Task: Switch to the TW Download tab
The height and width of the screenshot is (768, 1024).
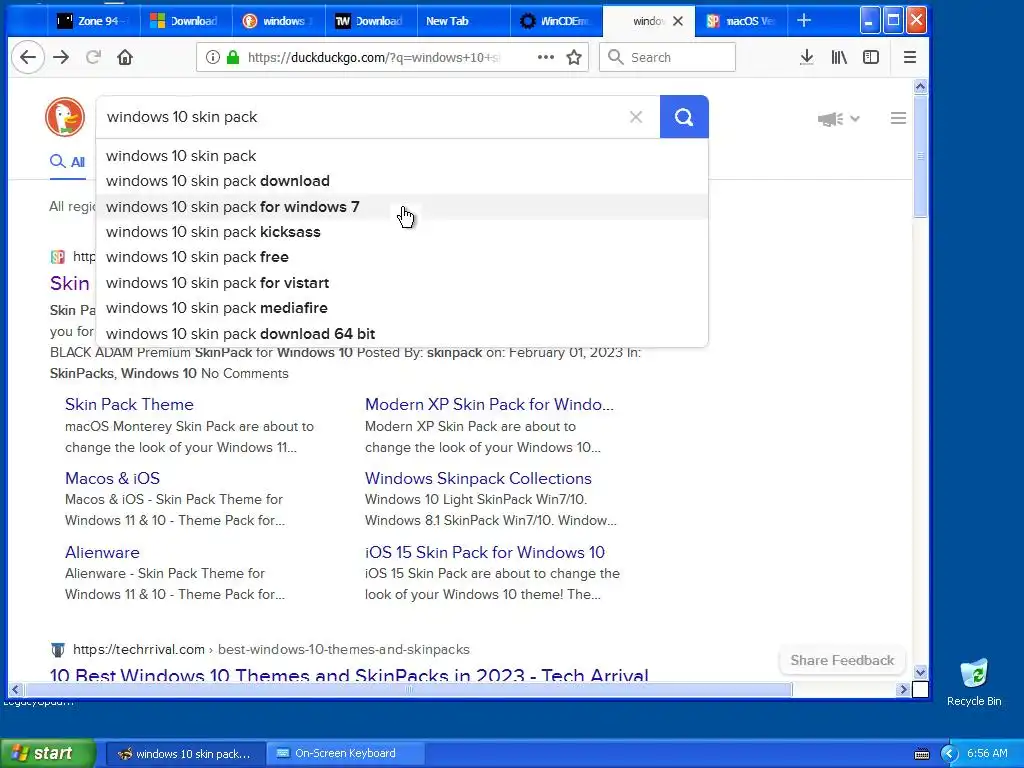Action: click(x=370, y=21)
